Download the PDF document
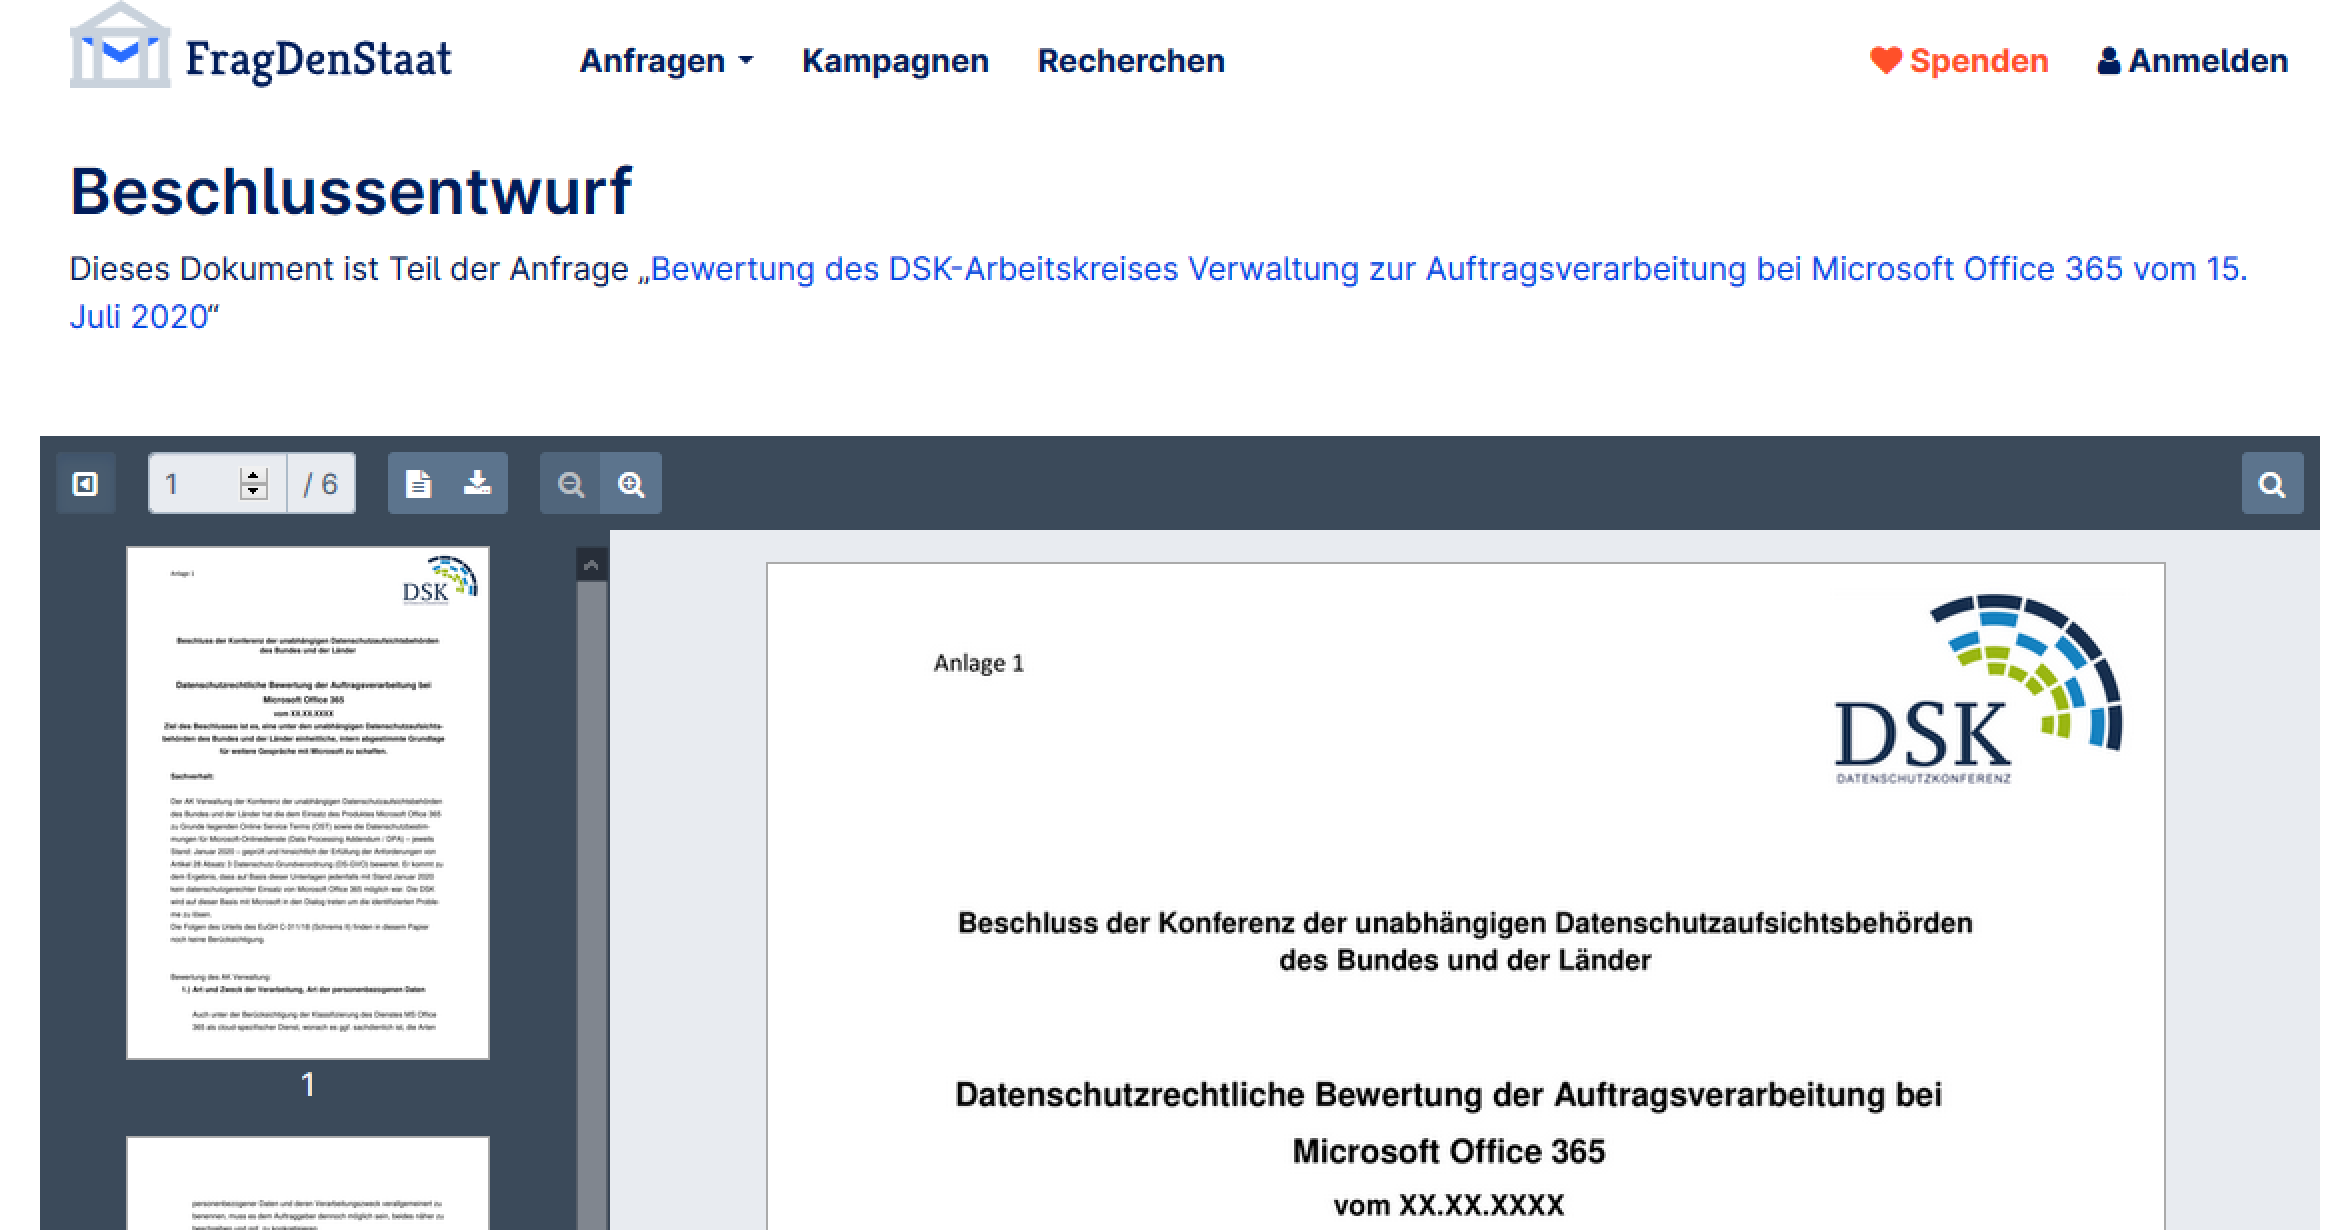Viewport: 2326px width, 1230px height. pos(478,484)
